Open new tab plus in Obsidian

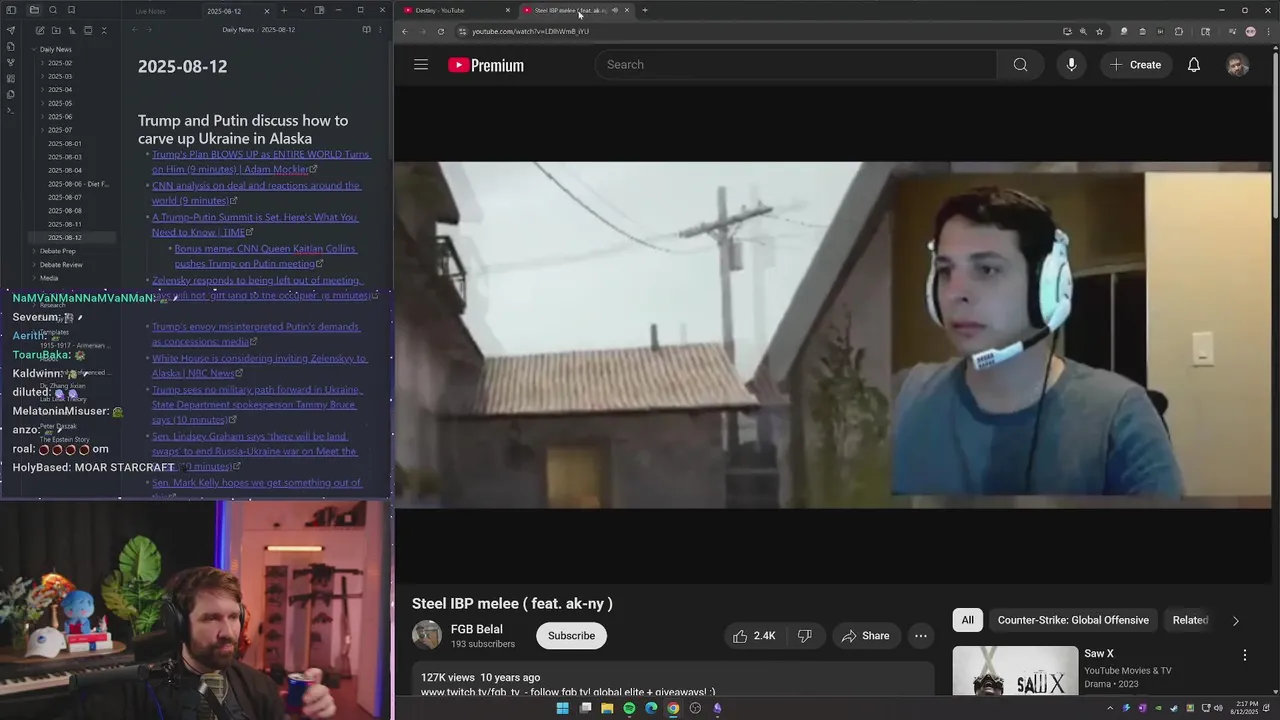[284, 10]
